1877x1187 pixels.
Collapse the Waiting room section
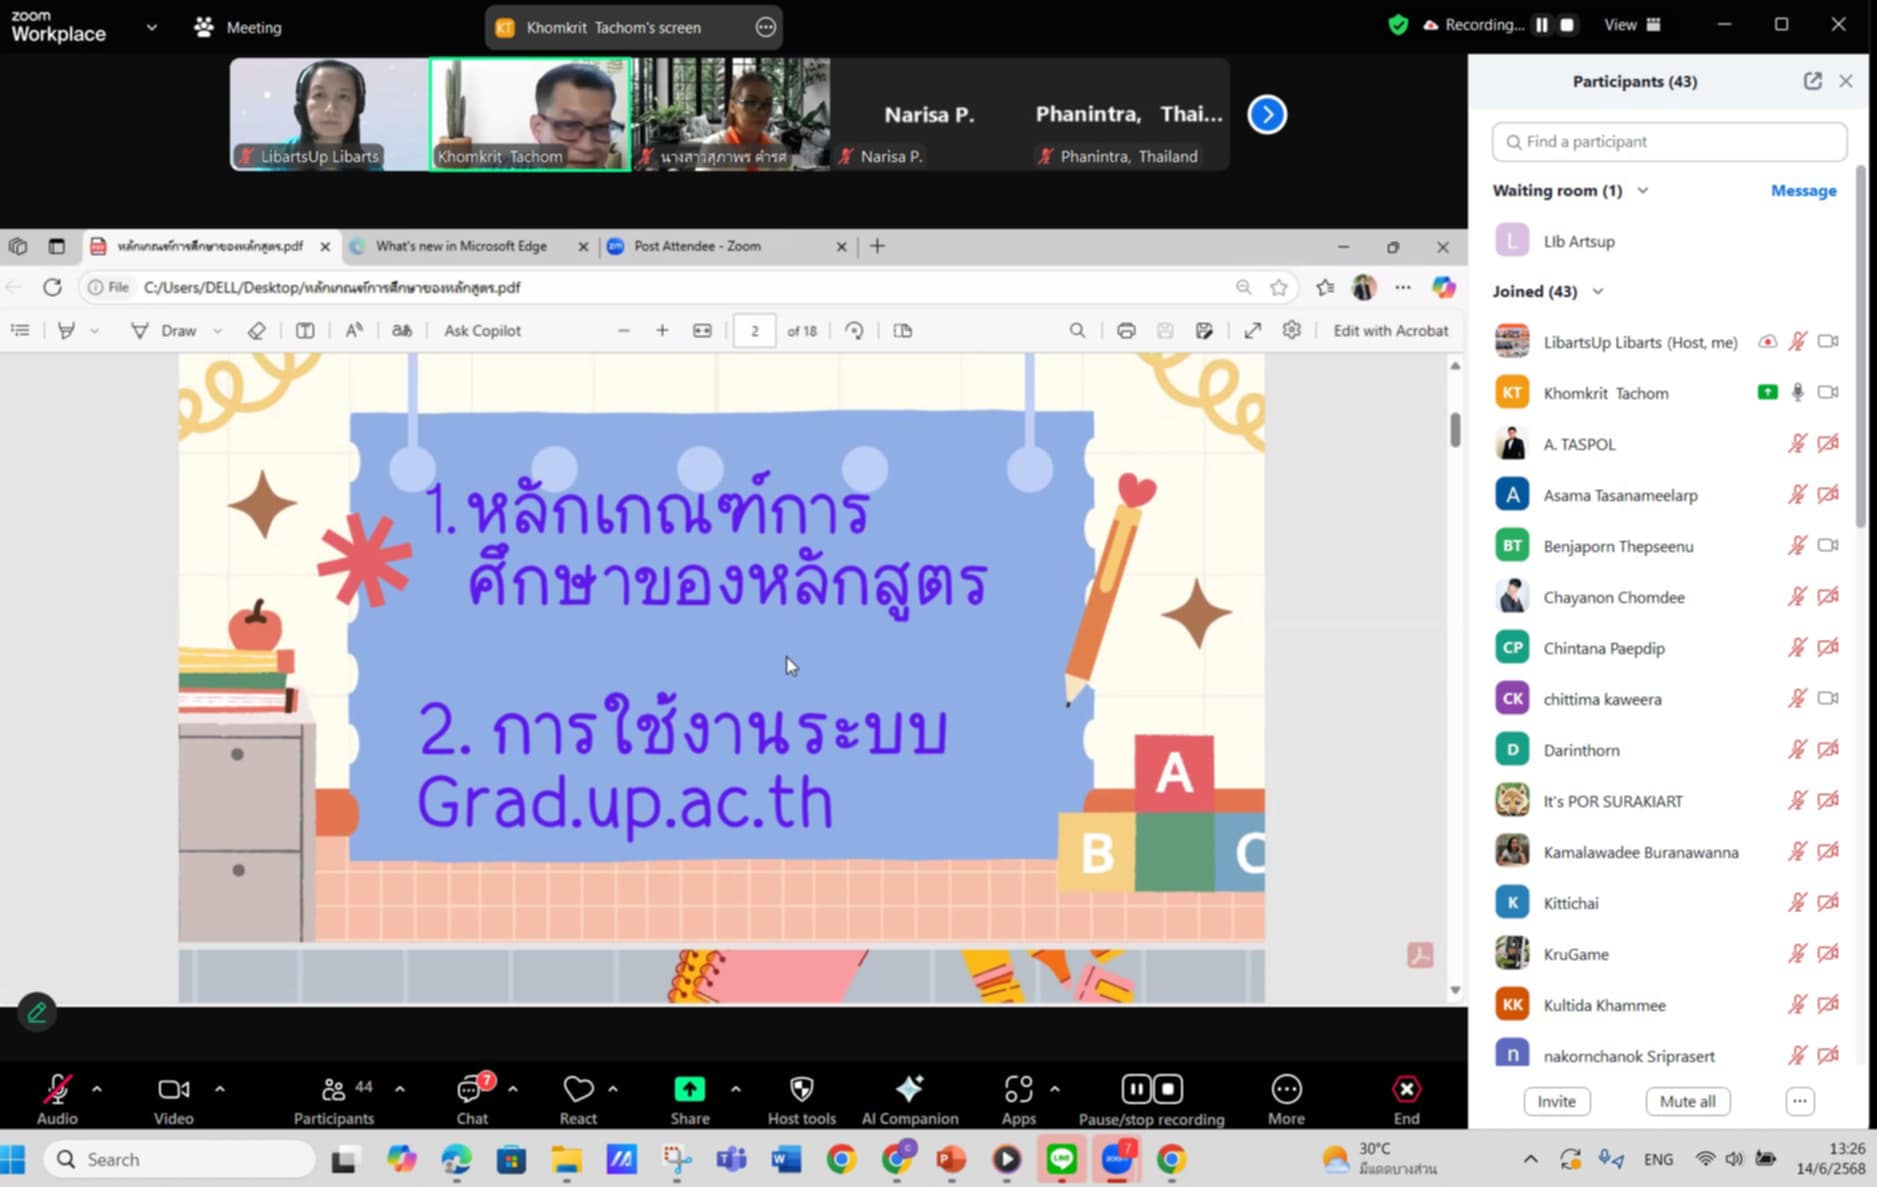tap(1642, 190)
